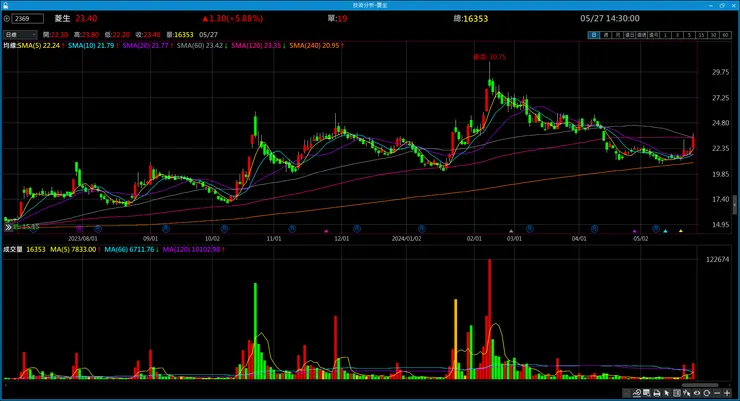Zoom out chart with minus icon

click(x=717, y=393)
